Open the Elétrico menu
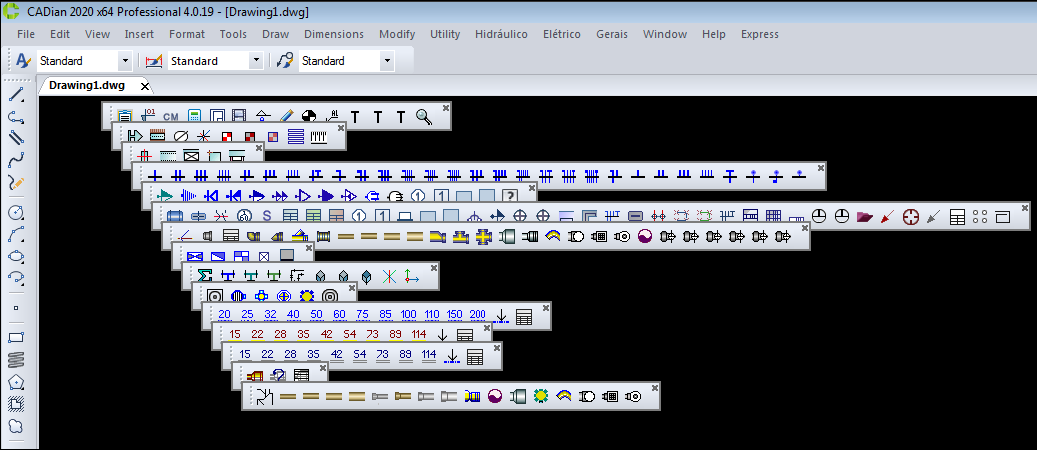Screen dimensions: 1037x450 click(x=561, y=34)
